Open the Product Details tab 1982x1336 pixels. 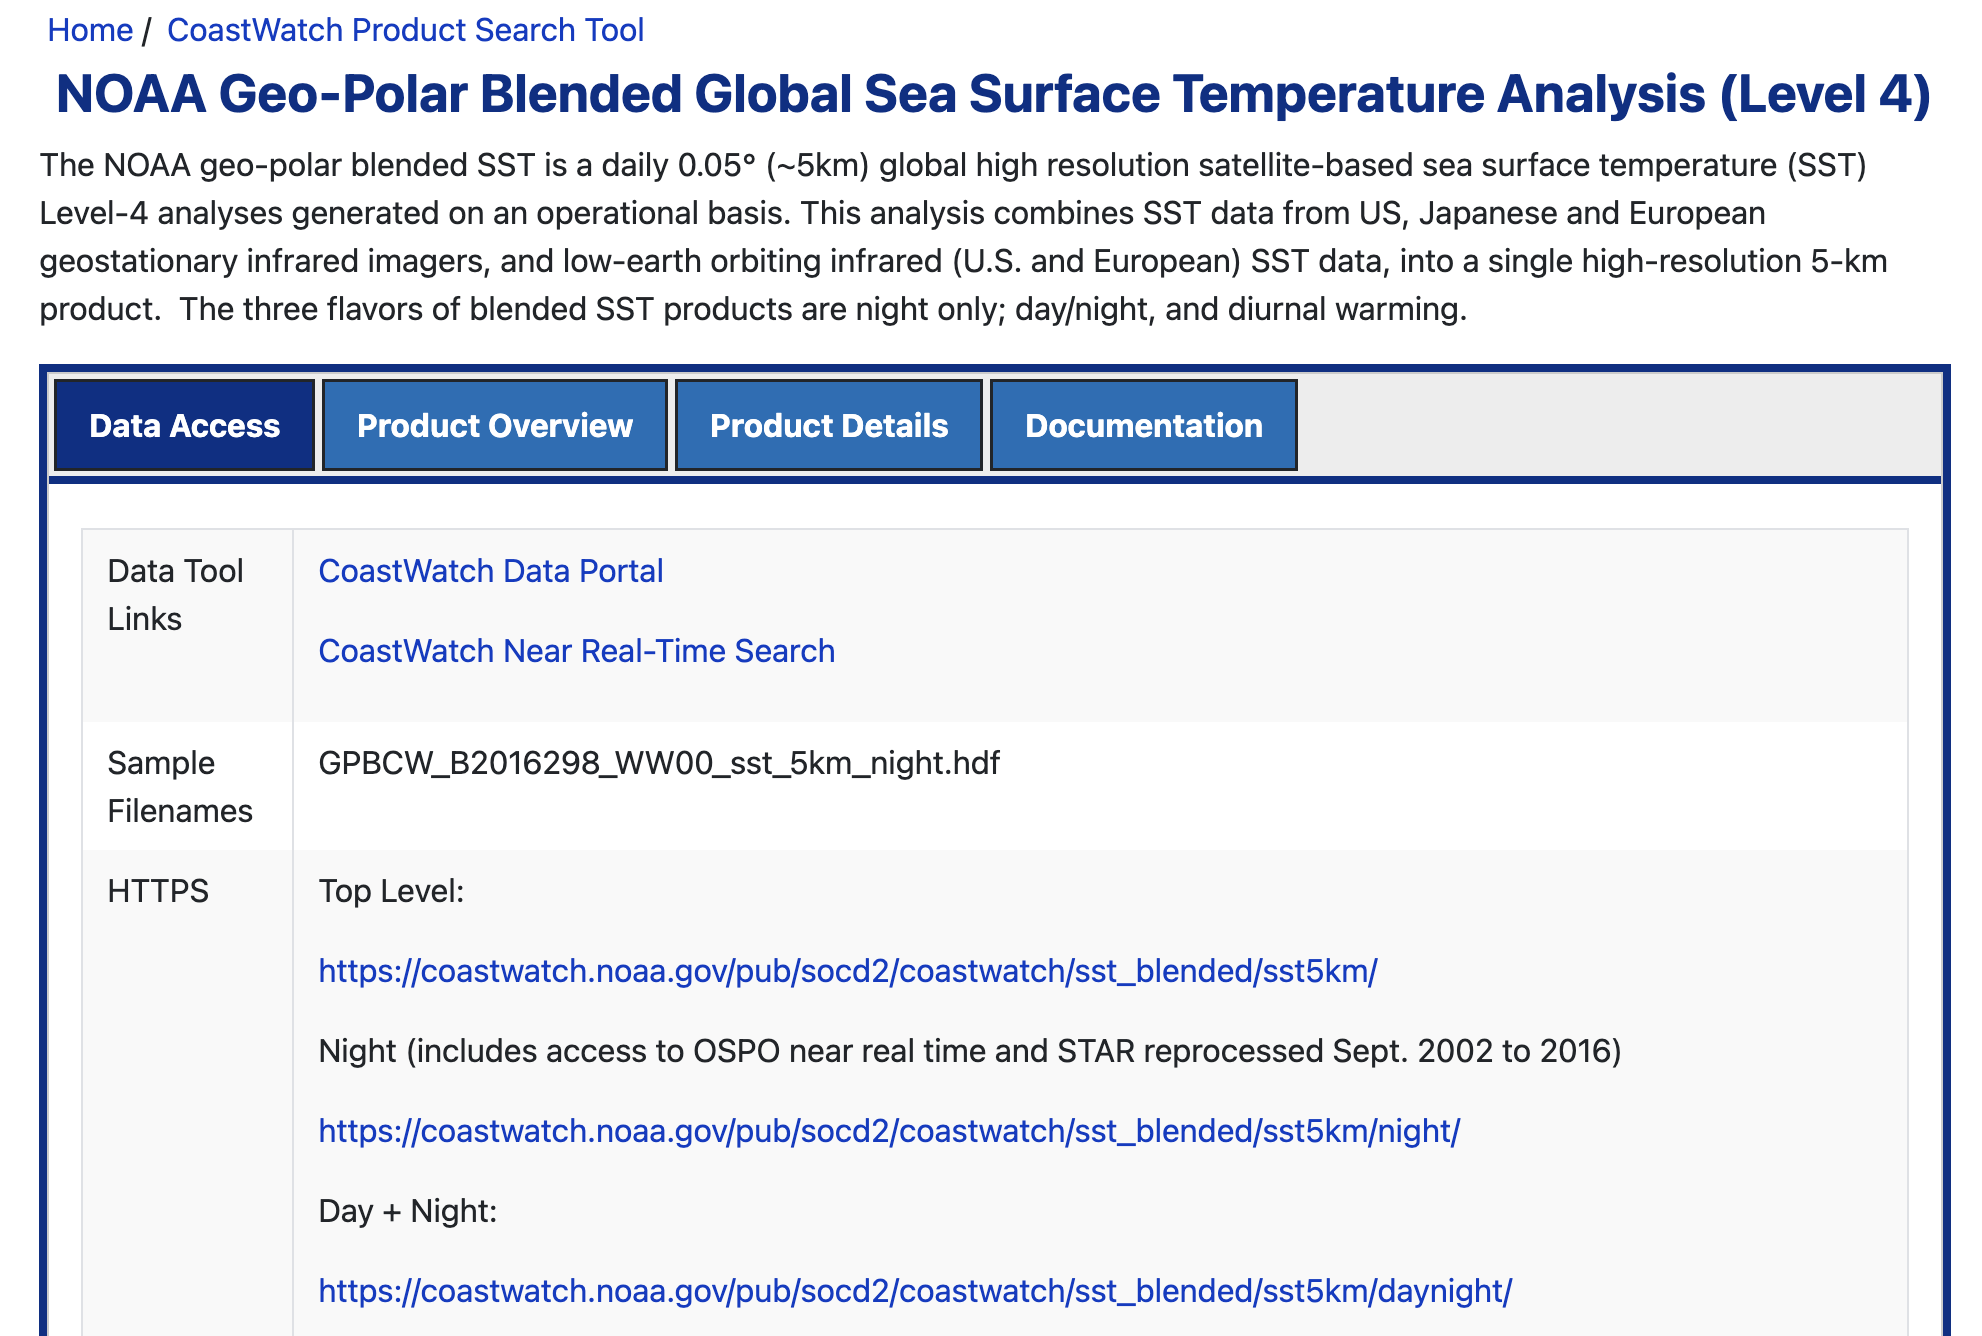click(x=829, y=425)
